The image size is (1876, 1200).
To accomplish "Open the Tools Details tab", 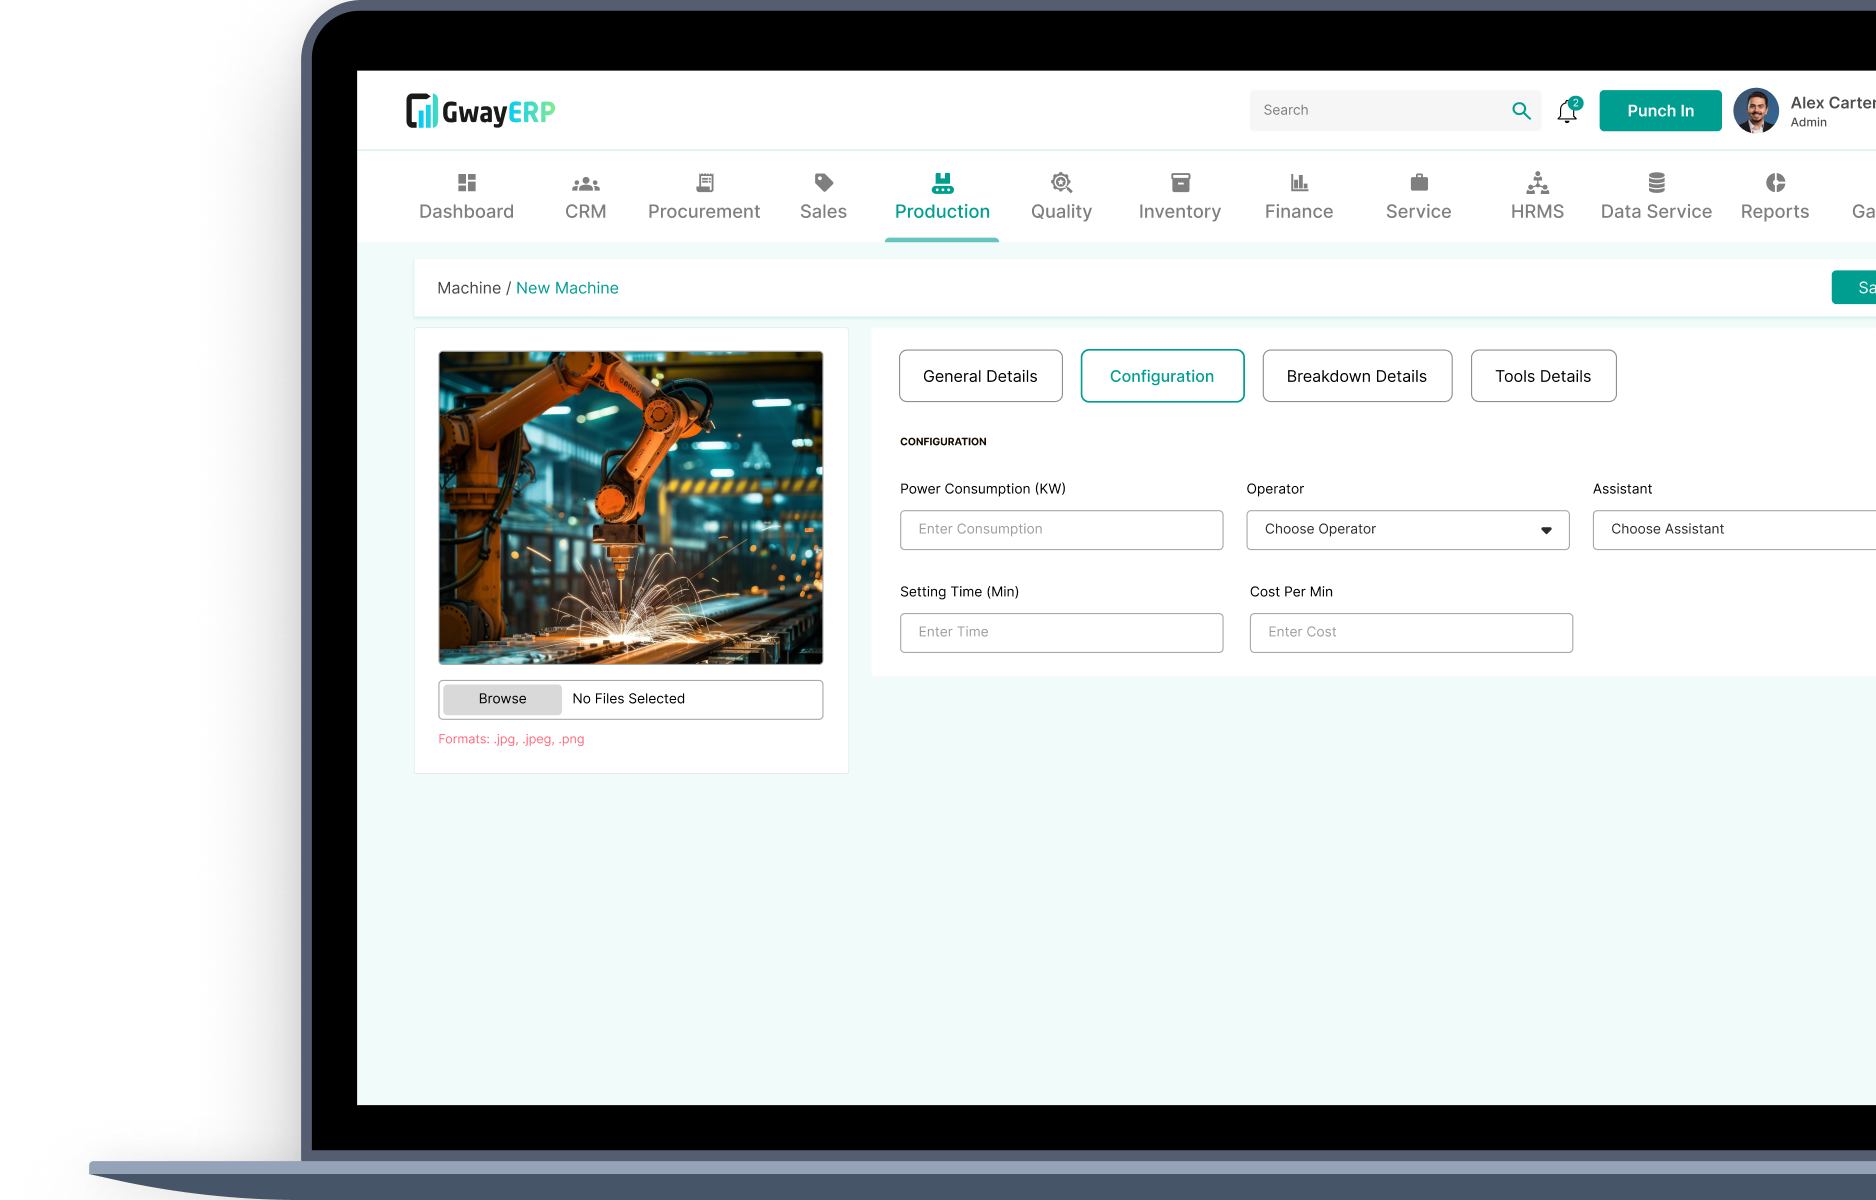I will (1542, 376).
